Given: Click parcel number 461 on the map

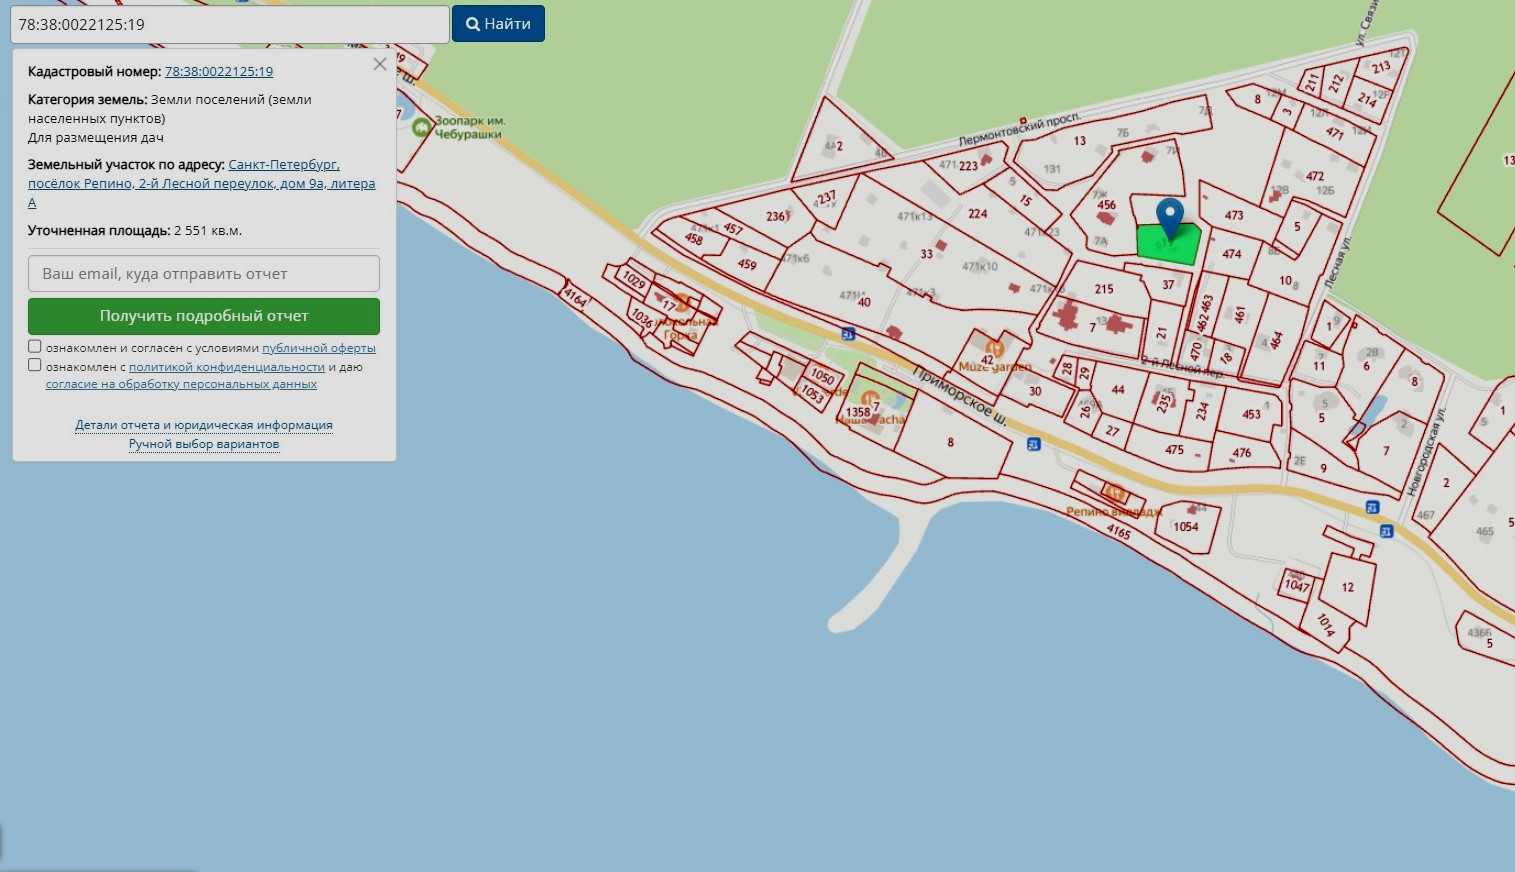Looking at the screenshot, I should click(1240, 314).
